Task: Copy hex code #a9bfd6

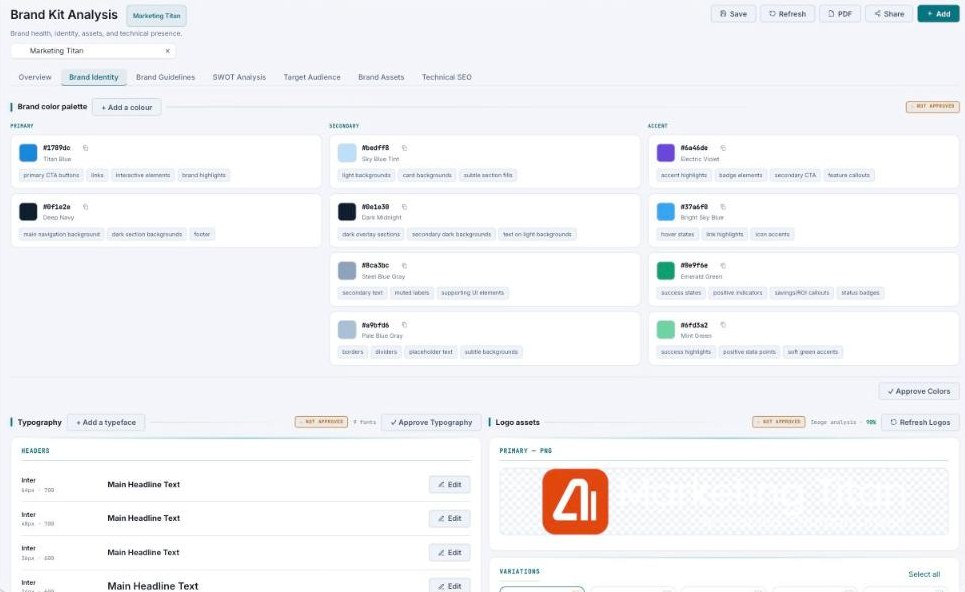Action: (x=404, y=325)
